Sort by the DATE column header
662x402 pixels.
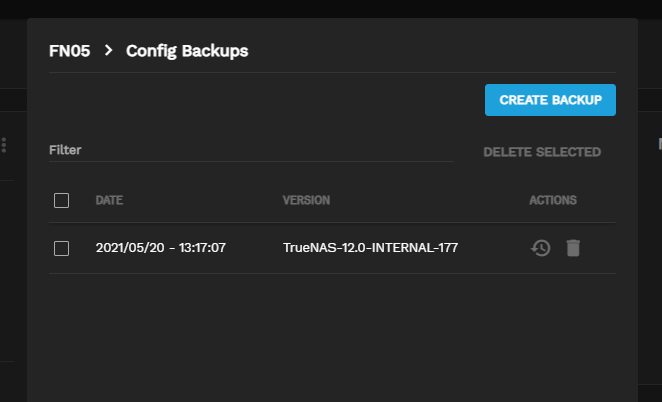click(109, 200)
